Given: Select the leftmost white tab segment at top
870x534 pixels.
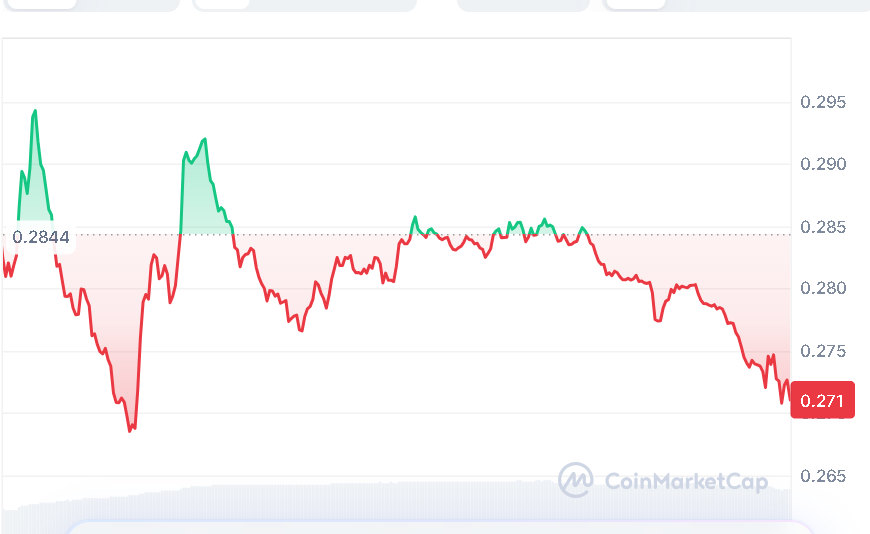Looking at the screenshot, I should (x=40, y=3).
